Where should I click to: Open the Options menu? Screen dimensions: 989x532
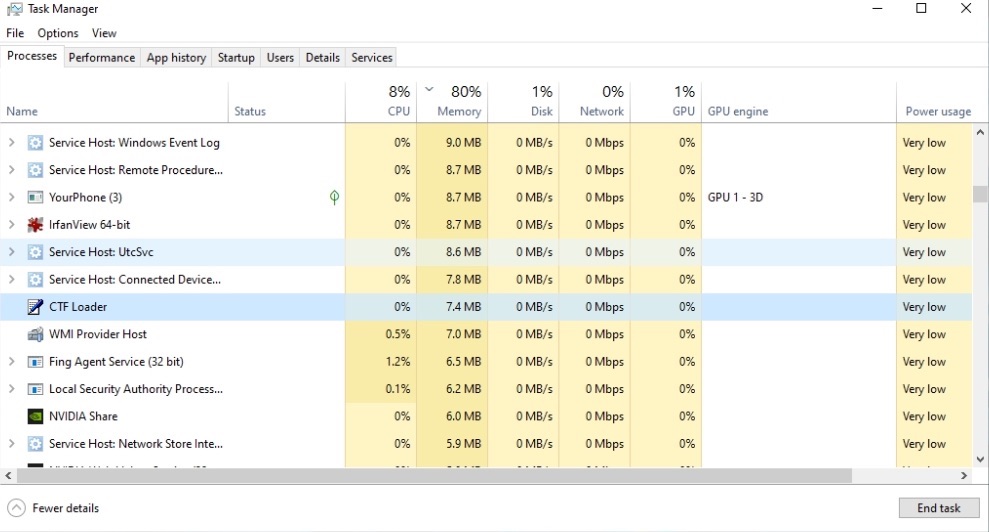pos(58,33)
